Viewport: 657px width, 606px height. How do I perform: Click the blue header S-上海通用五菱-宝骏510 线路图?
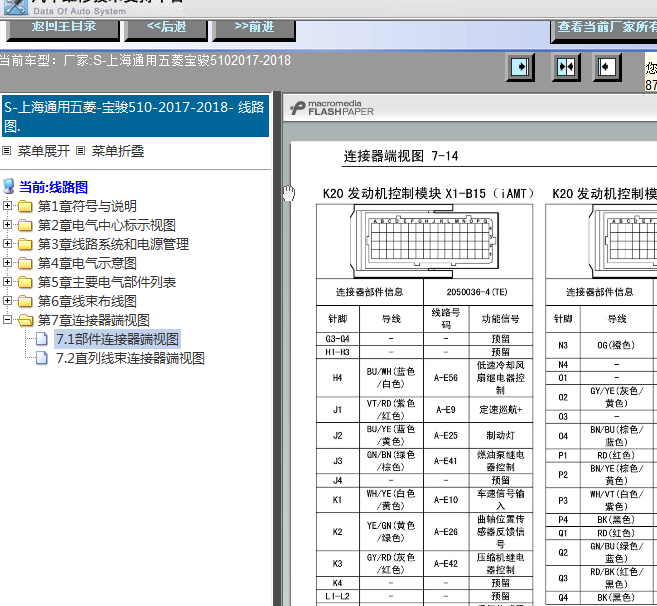click(x=135, y=116)
